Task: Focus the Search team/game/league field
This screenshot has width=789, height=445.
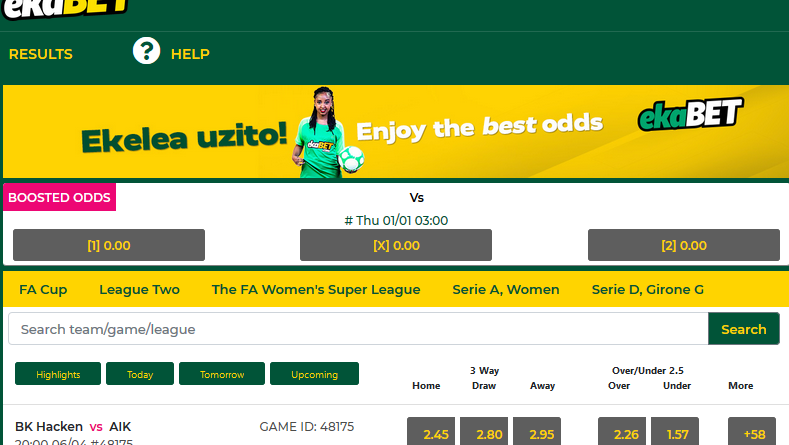Action: coord(358,329)
